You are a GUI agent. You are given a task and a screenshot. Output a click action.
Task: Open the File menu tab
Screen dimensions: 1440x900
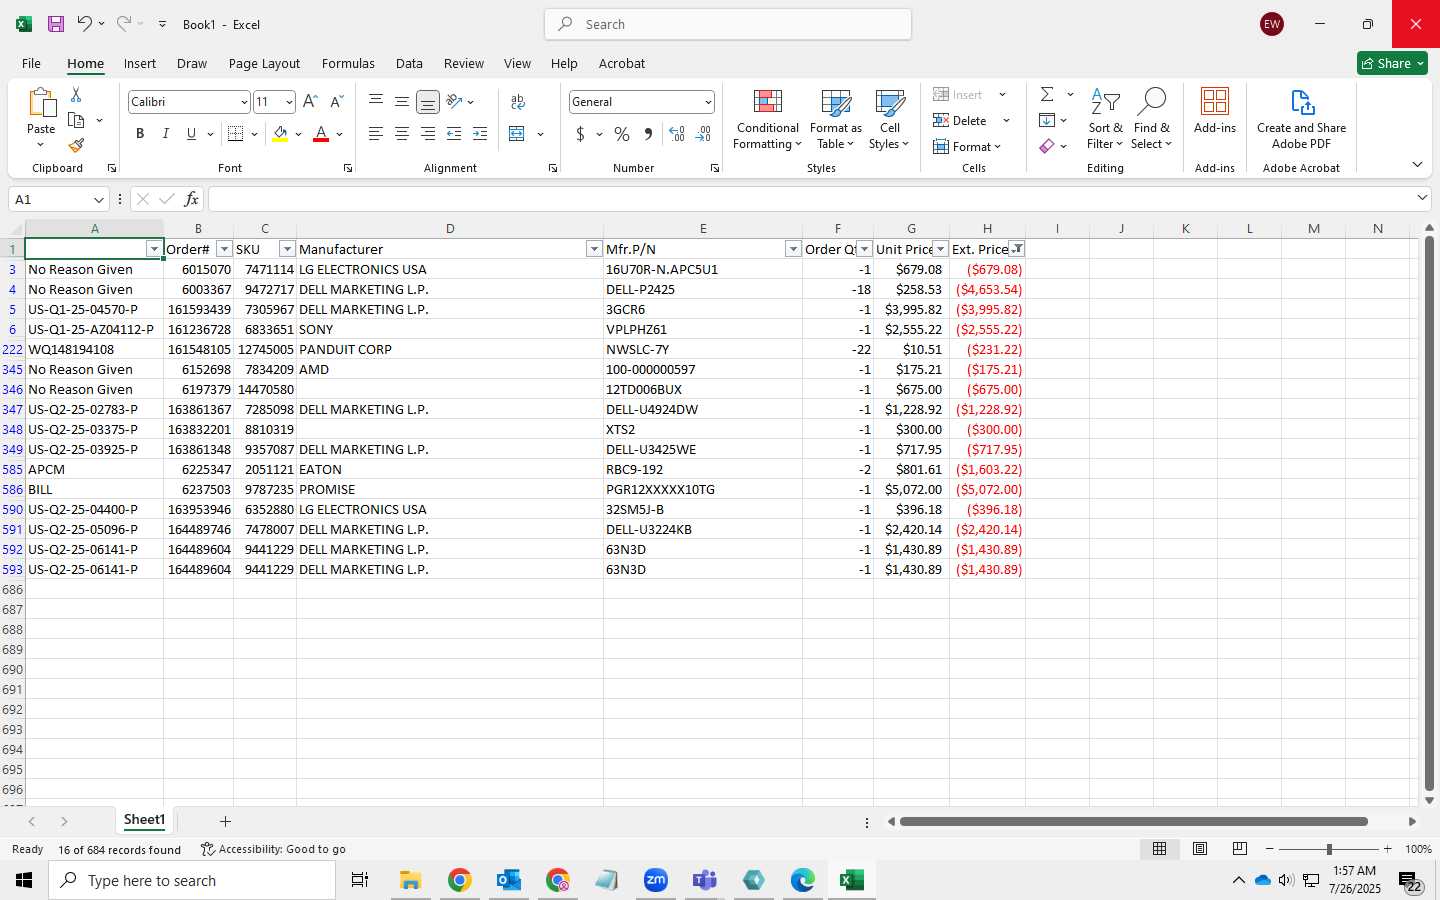(31, 63)
